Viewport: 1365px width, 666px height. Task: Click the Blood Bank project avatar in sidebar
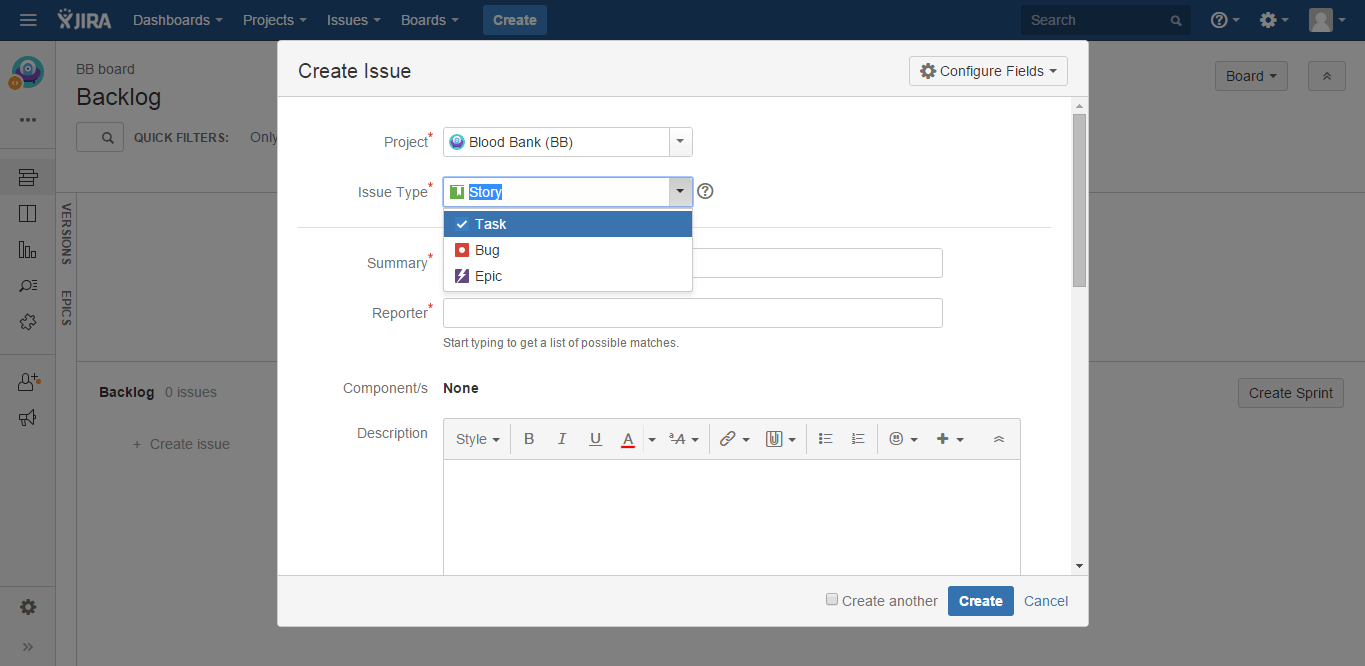[x=28, y=71]
